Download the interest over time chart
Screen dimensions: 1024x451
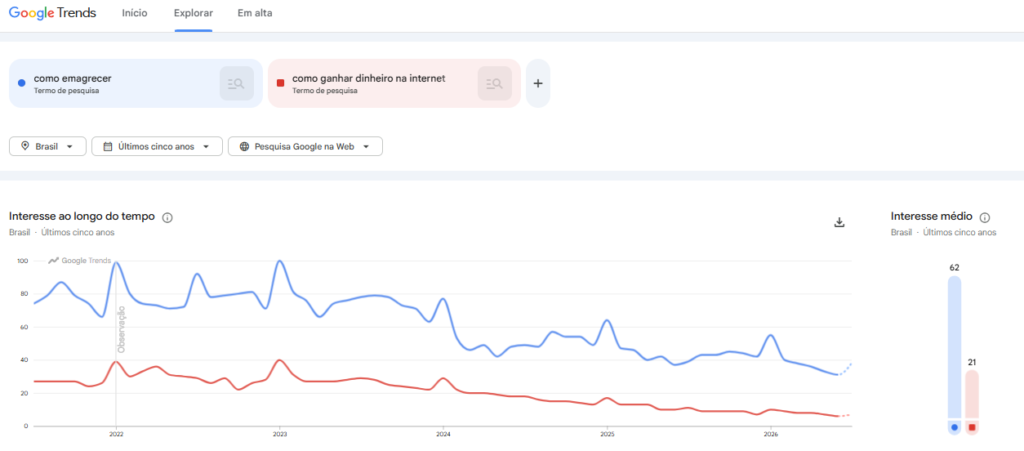839,223
